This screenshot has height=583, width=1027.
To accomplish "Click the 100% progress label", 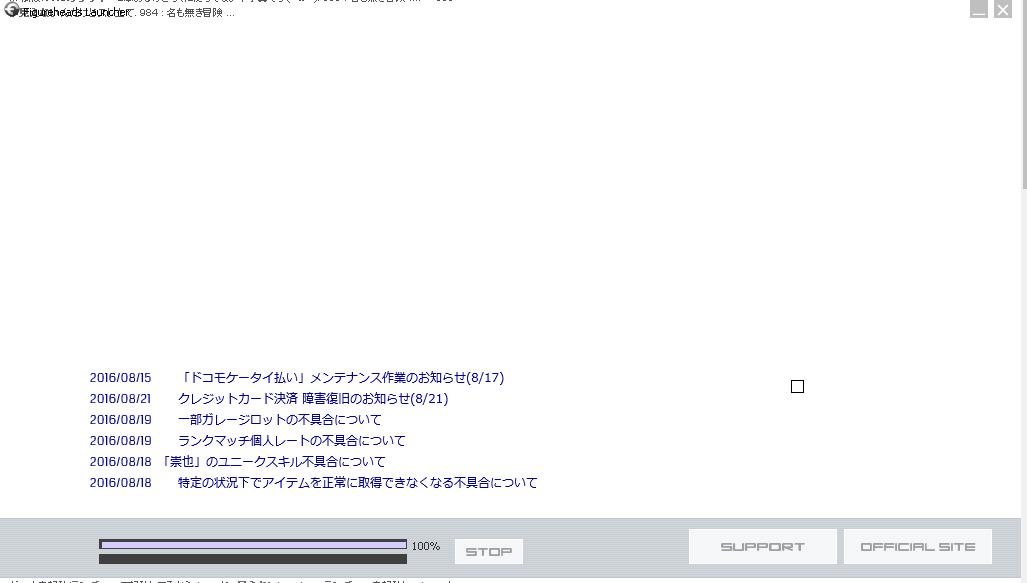I will pos(426,546).
